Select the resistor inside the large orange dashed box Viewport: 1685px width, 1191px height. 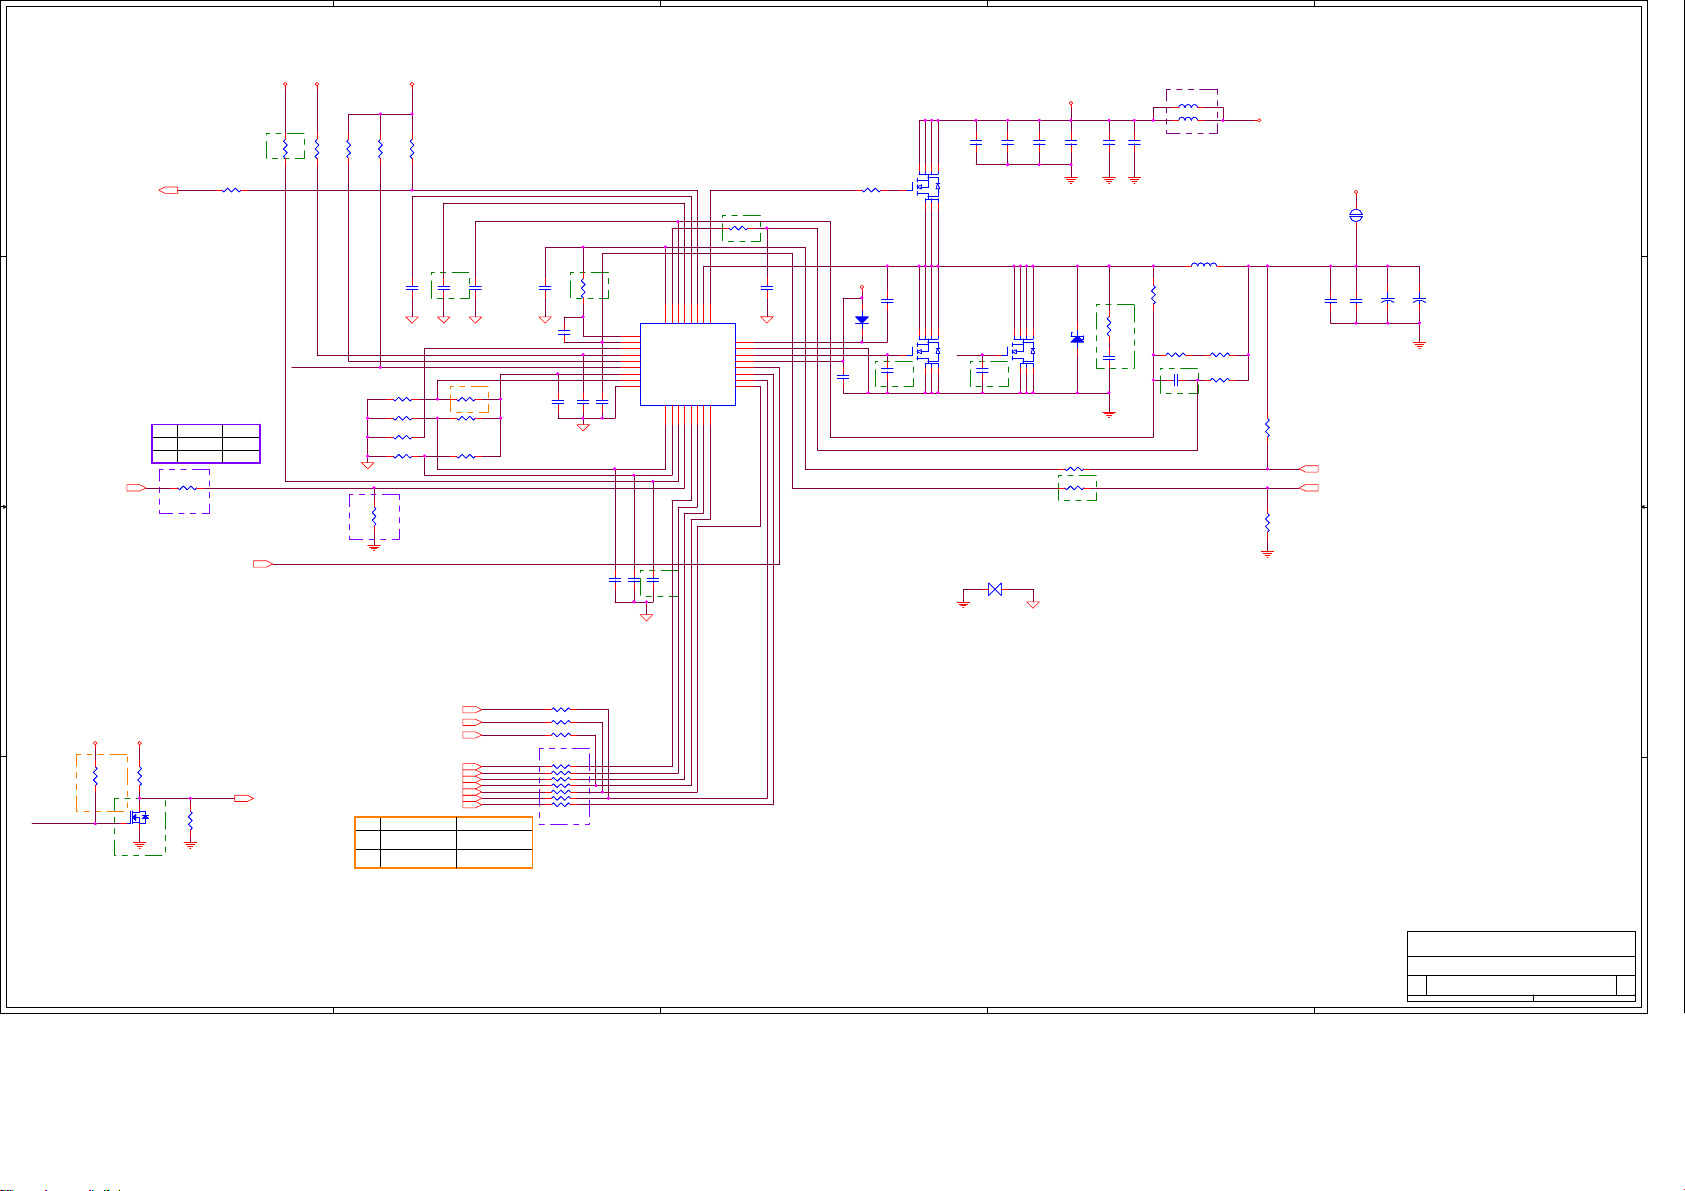(x=95, y=776)
